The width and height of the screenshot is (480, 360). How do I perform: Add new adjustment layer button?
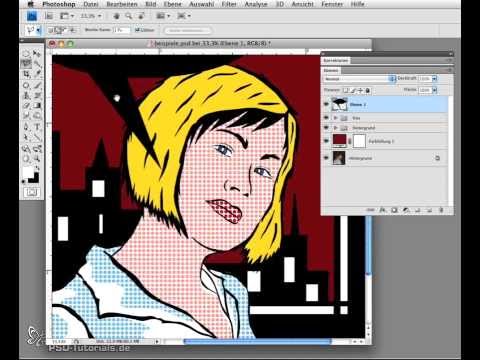point(406,210)
